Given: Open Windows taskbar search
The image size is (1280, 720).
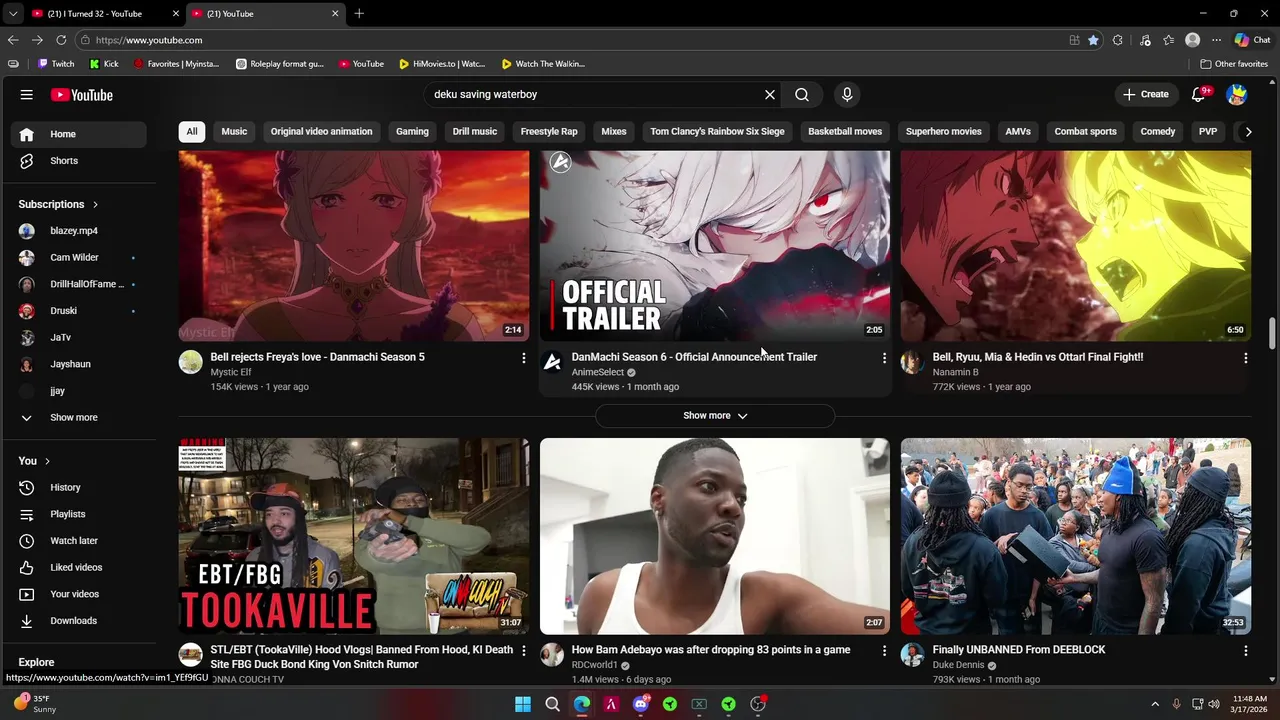Looking at the screenshot, I should (552, 704).
